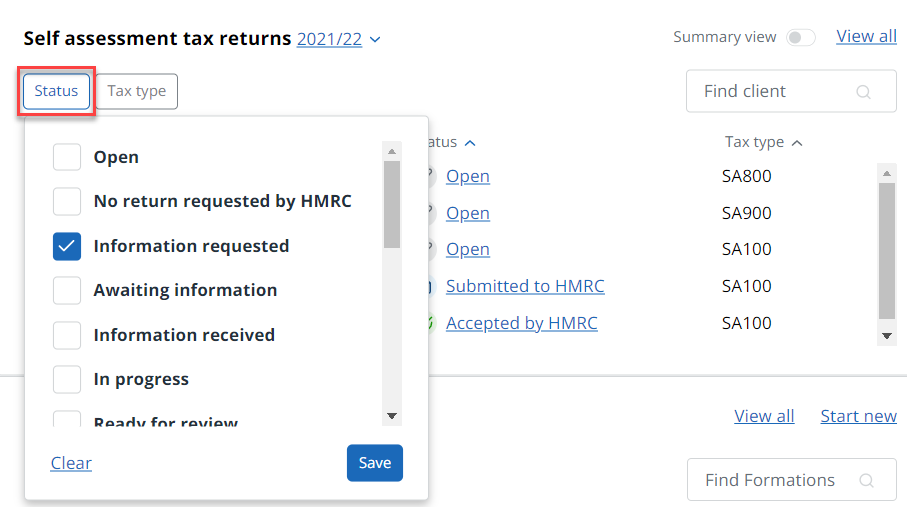Click search icon in Find Formations field

pos(865,481)
